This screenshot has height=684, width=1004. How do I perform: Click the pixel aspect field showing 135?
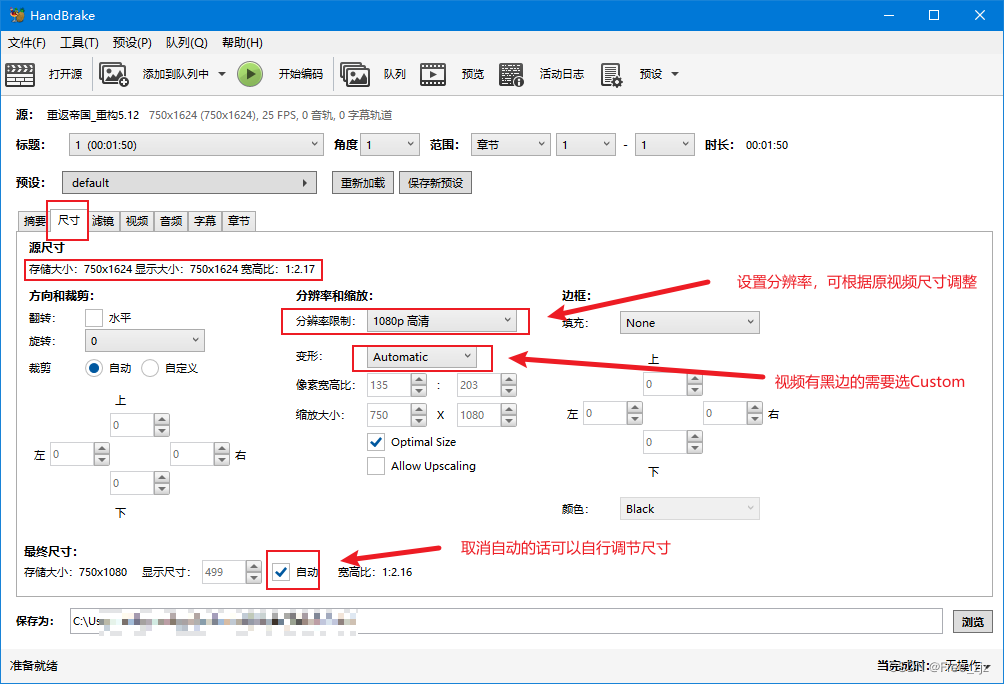[389, 385]
